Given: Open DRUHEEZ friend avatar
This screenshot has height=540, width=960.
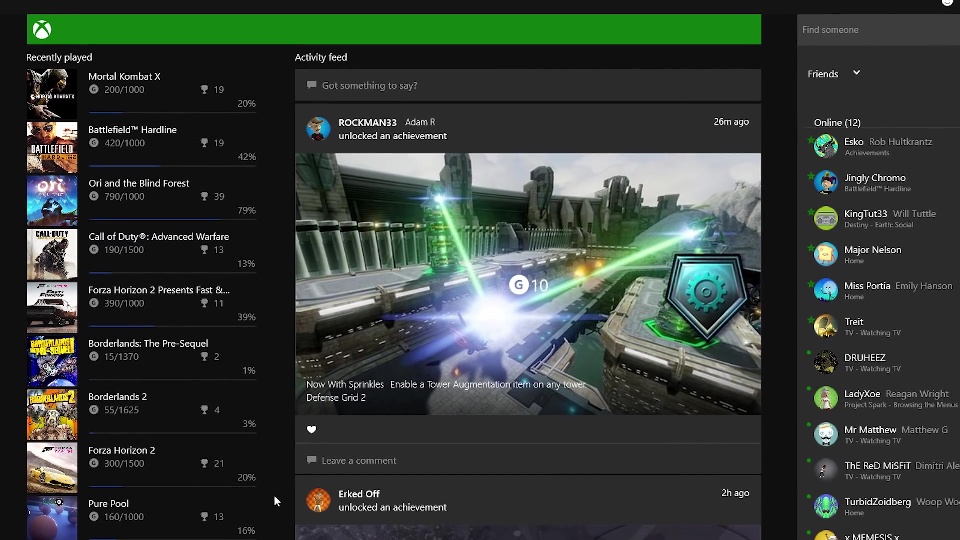Looking at the screenshot, I should coord(825,362).
